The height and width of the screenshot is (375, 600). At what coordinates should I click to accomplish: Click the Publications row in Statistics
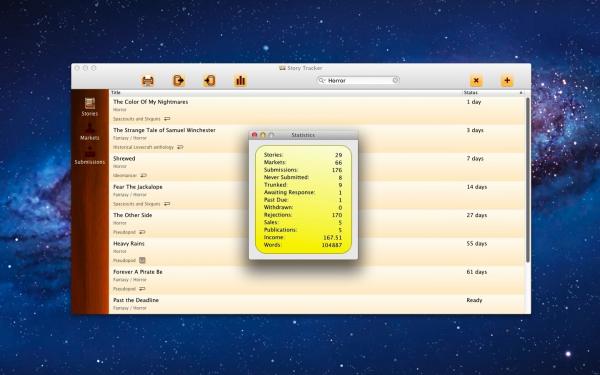coord(303,230)
